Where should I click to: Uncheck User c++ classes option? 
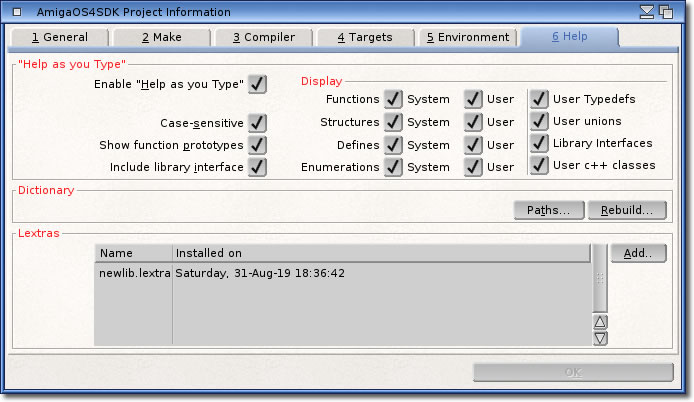(540, 165)
